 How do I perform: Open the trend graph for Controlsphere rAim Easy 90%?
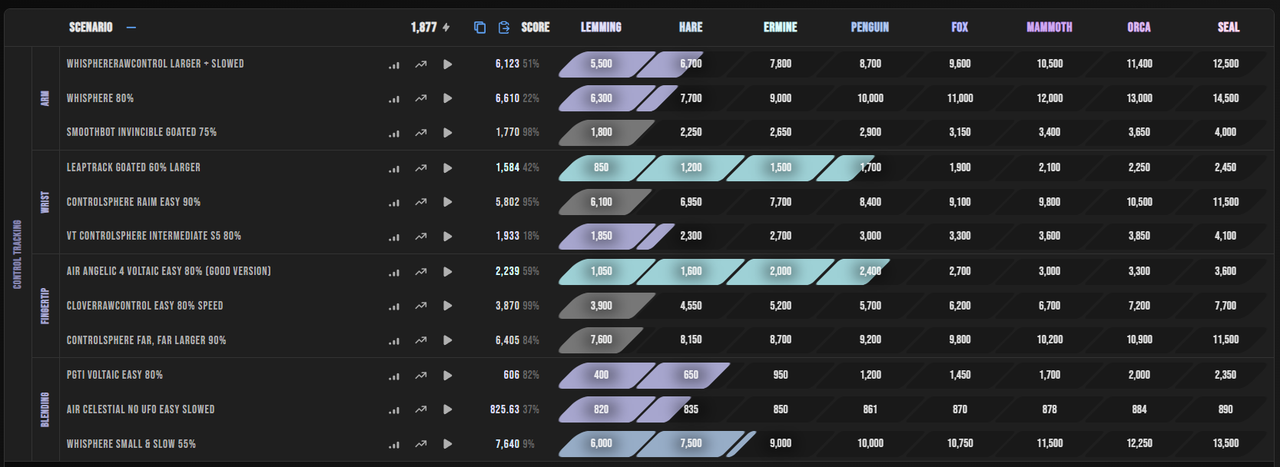(421, 202)
